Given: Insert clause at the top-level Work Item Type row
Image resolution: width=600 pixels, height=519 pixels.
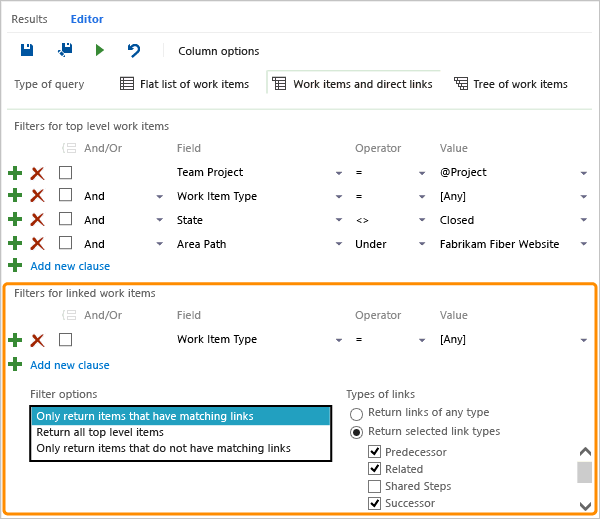Looking at the screenshot, I should coord(15,195).
